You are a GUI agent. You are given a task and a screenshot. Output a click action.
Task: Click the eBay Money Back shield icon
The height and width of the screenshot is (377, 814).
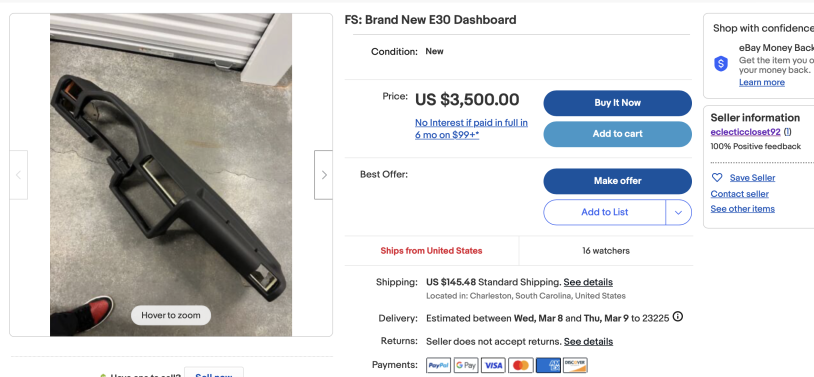[x=721, y=64]
